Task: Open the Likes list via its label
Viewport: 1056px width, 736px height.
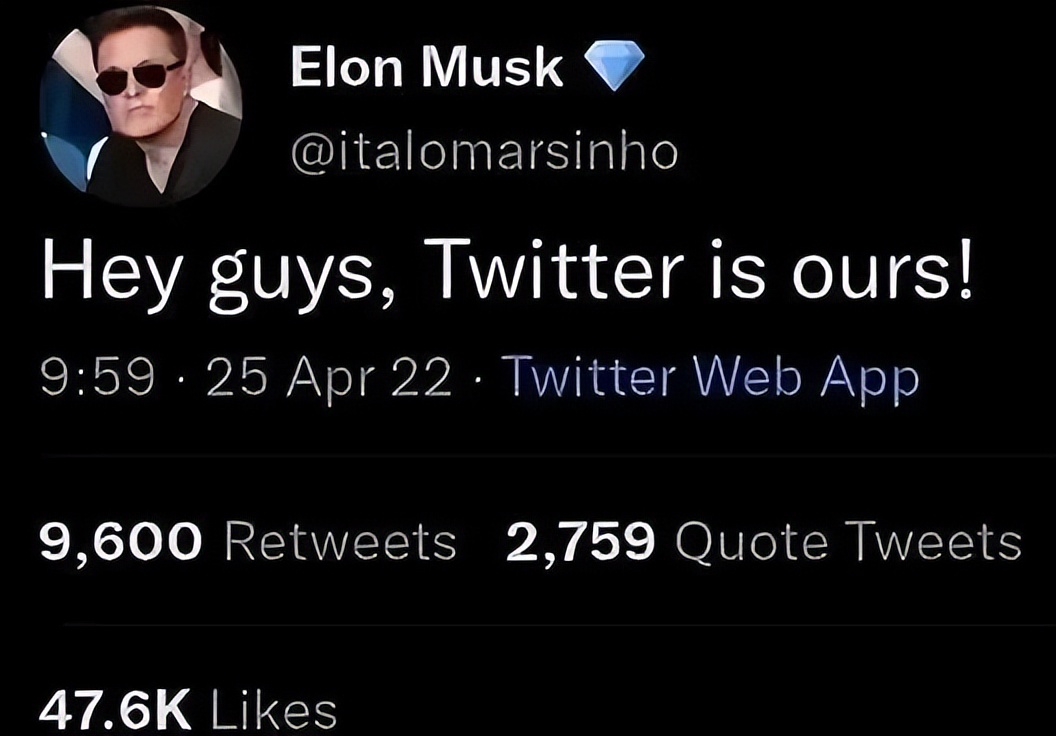Action: 275,710
